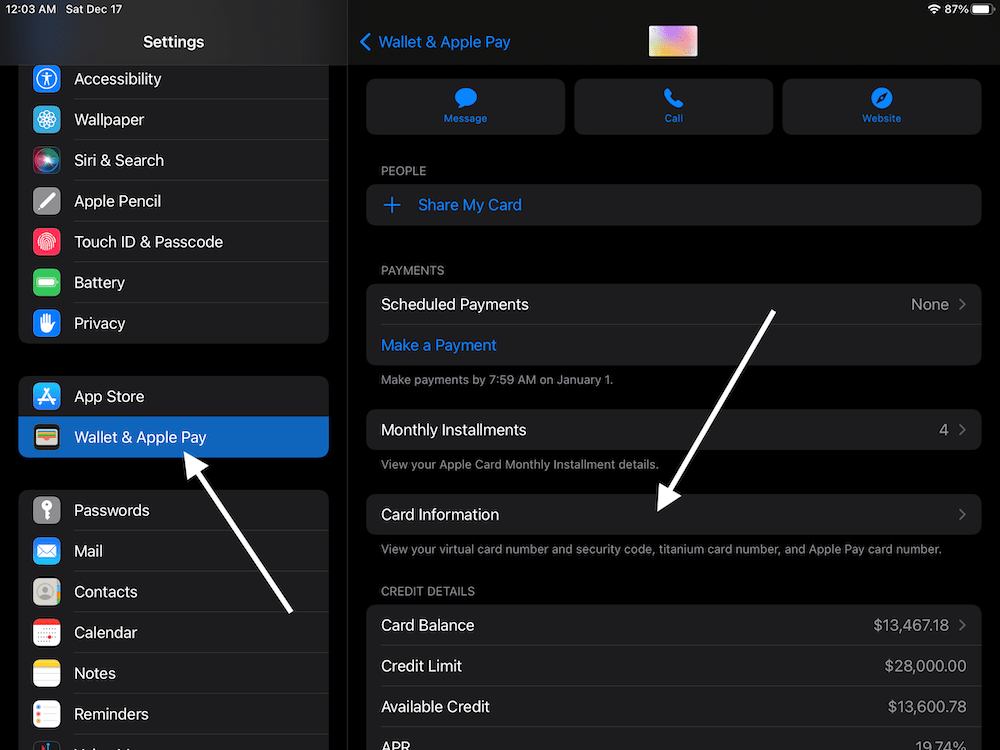
Task: Tap the Message speech bubble button
Action: (466, 107)
